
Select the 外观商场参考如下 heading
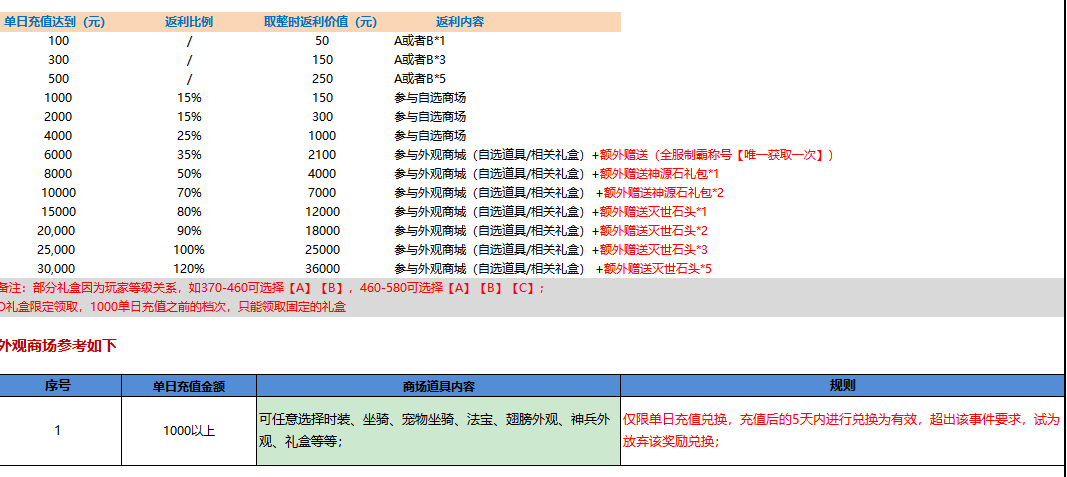coord(57,346)
